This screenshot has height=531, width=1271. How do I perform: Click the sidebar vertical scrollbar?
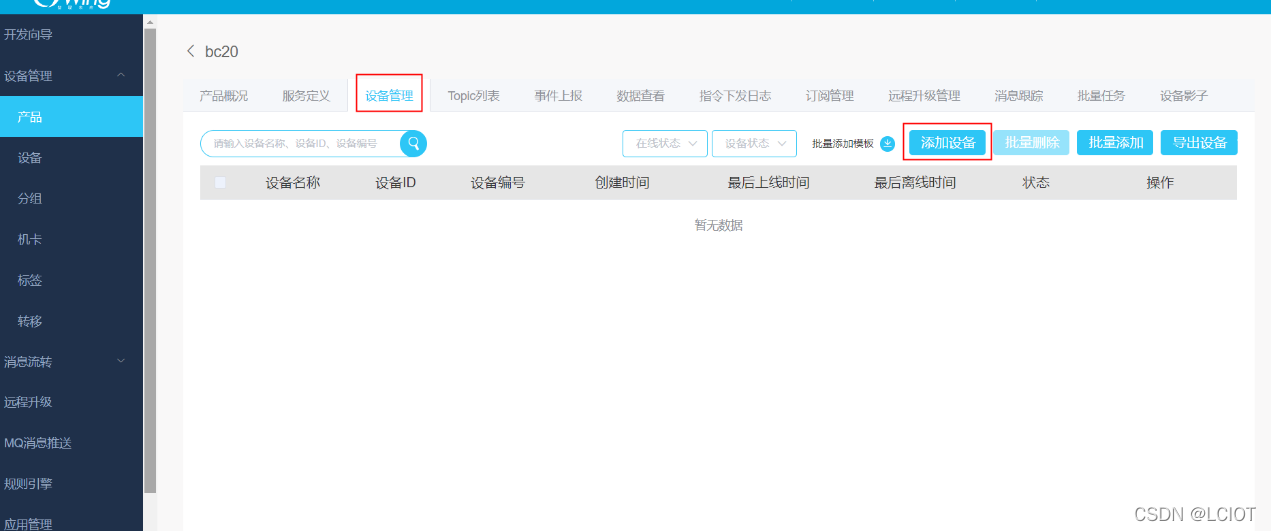[150, 260]
